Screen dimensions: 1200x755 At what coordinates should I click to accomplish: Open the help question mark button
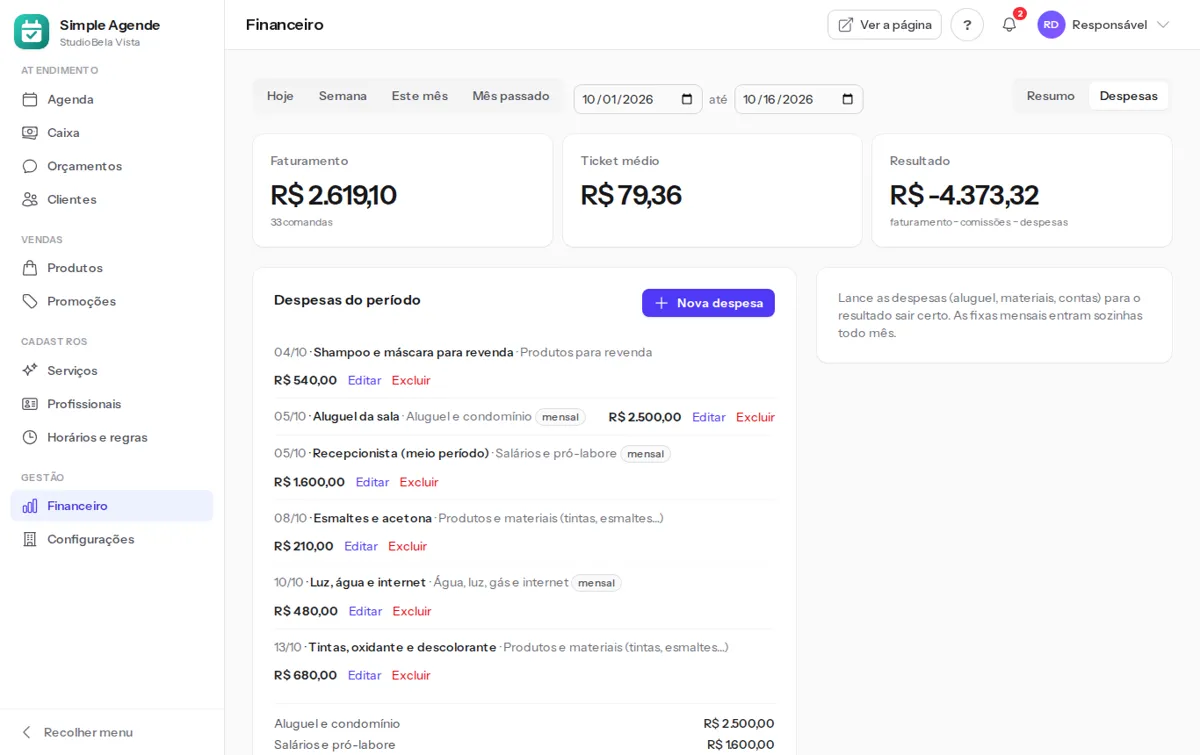(967, 25)
